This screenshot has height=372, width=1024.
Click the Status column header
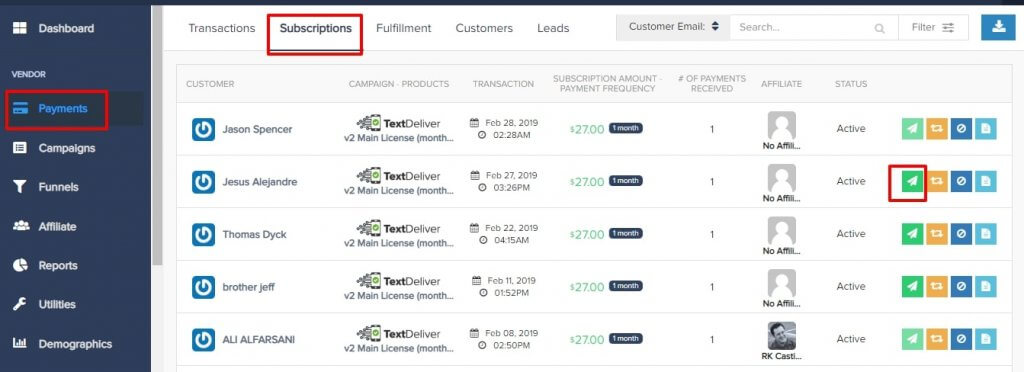[x=851, y=84]
